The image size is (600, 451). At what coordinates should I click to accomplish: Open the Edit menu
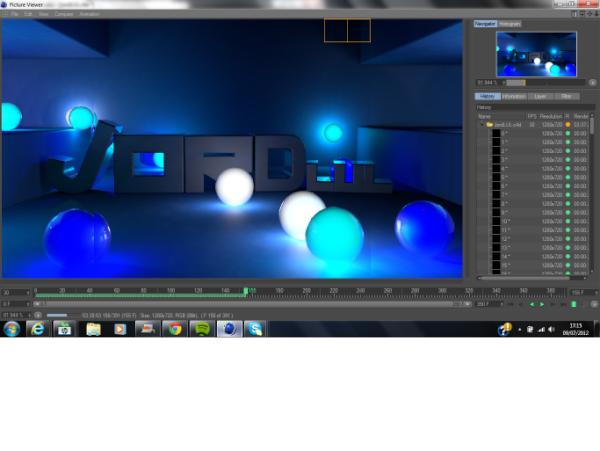pos(28,14)
